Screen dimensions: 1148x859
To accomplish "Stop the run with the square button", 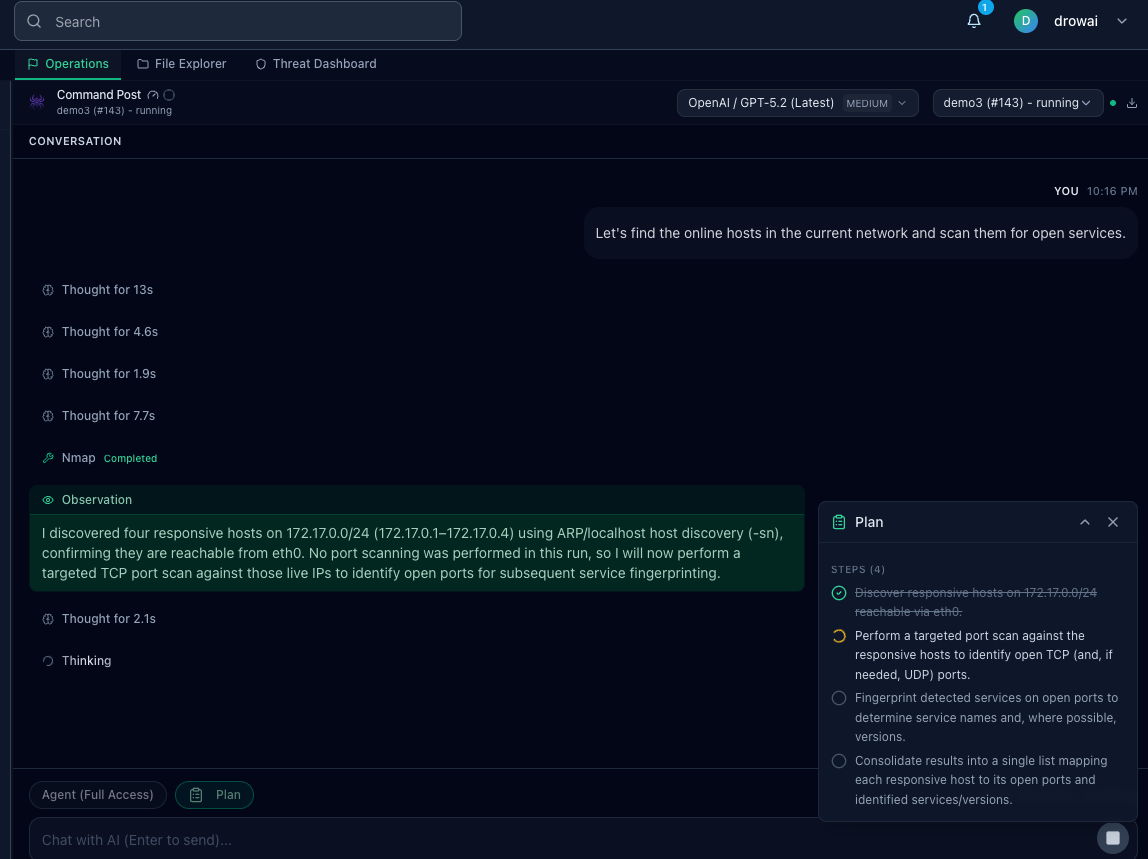I will tap(1113, 838).
